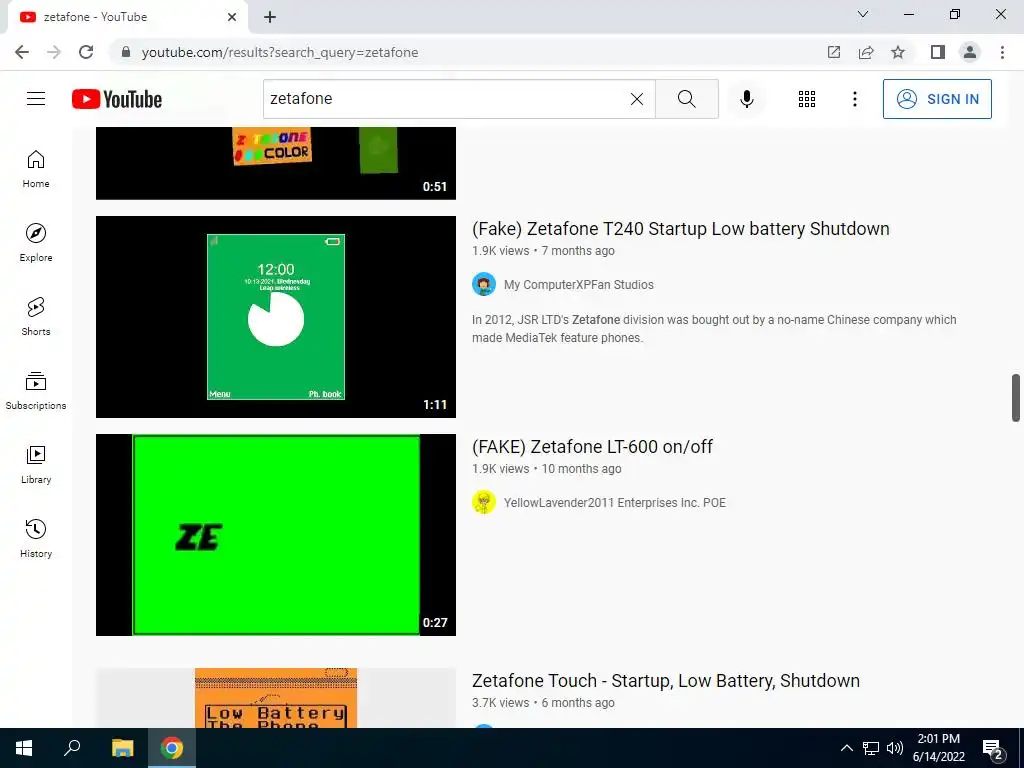Viewport: 1024px width, 768px height.
Task: Expand the tab search chevron
Action: (x=863, y=14)
